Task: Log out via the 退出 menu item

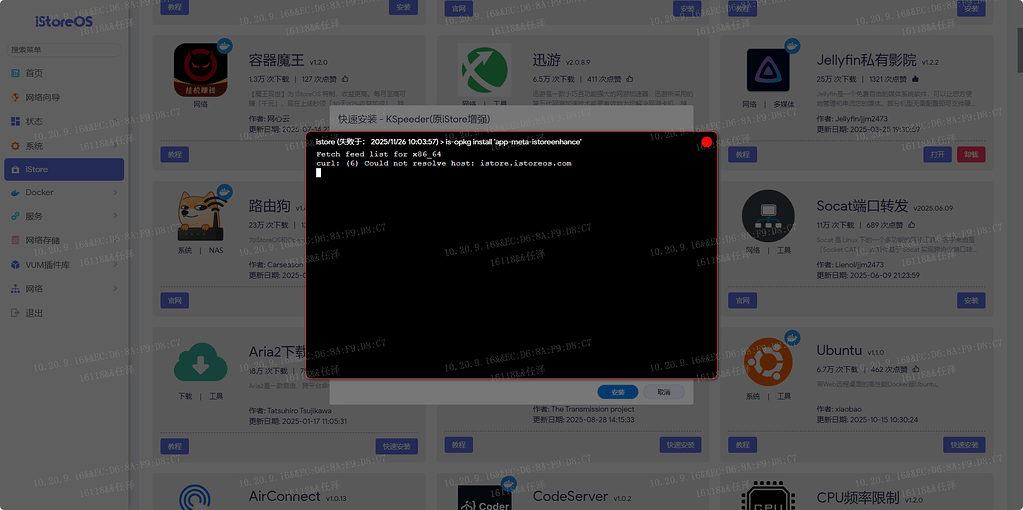Action: coord(64,313)
